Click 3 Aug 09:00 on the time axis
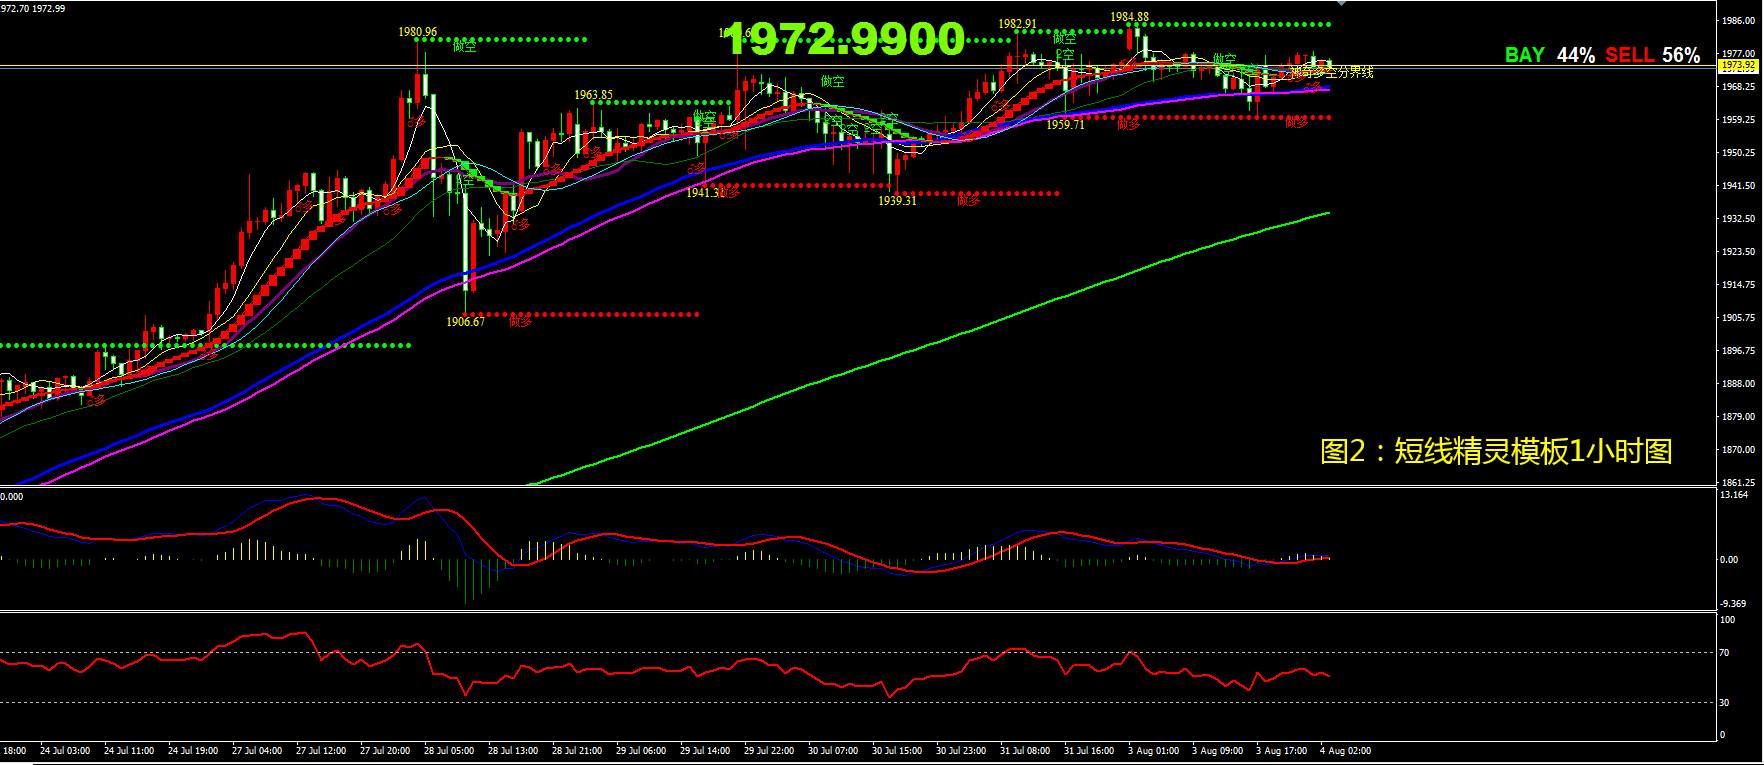The height and width of the screenshot is (765, 1764). tap(1217, 750)
